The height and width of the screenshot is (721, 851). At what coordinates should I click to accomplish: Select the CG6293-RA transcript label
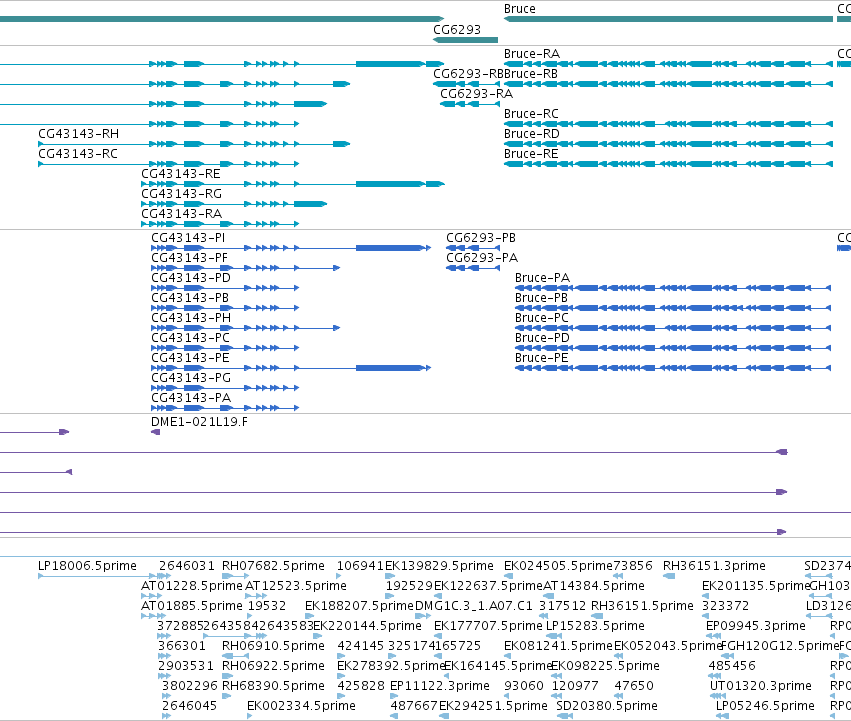477,94
